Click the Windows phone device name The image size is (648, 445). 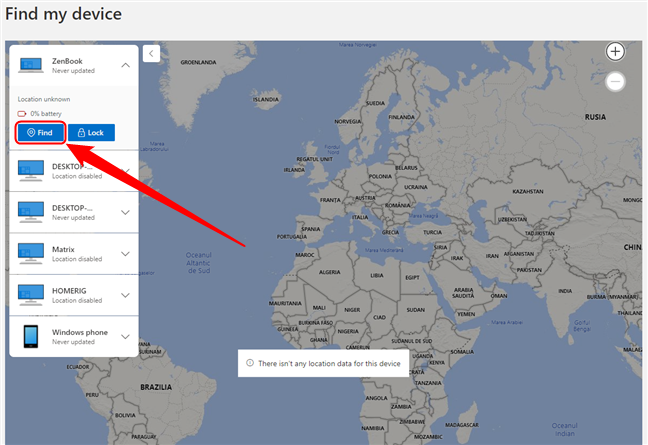point(80,332)
